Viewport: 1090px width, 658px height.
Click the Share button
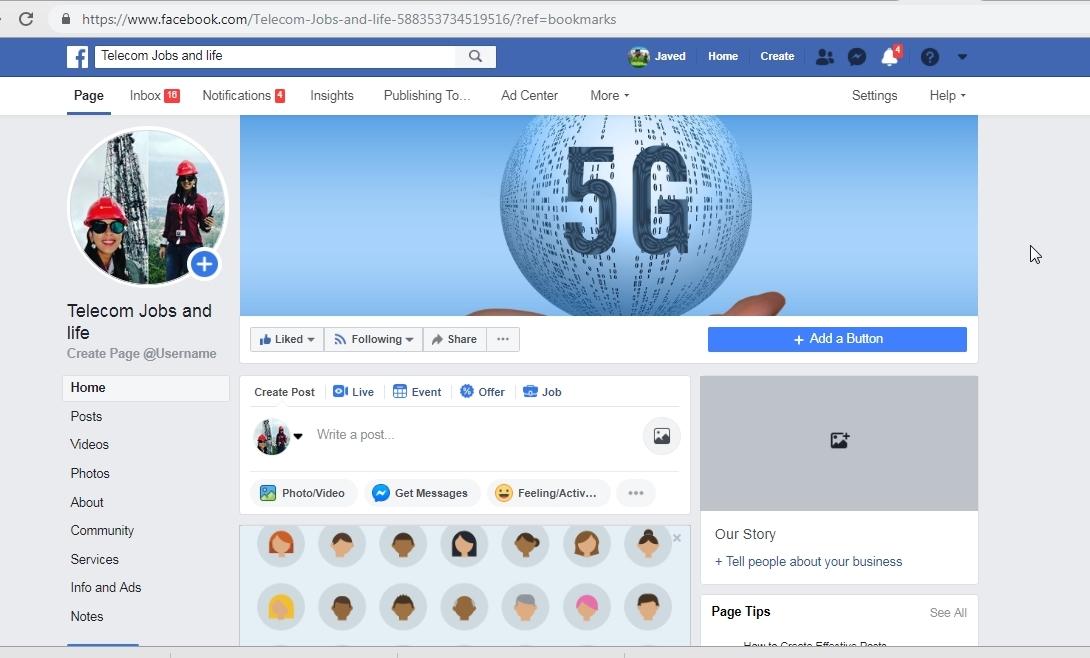pos(455,339)
